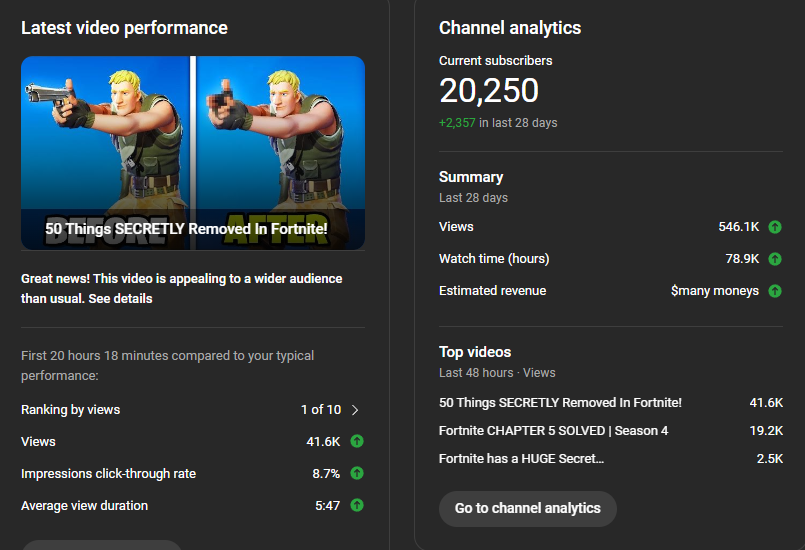Click green arrow beside watch time 78.9K
The height and width of the screenshot is (550, 805).
[x=775, y=259]
